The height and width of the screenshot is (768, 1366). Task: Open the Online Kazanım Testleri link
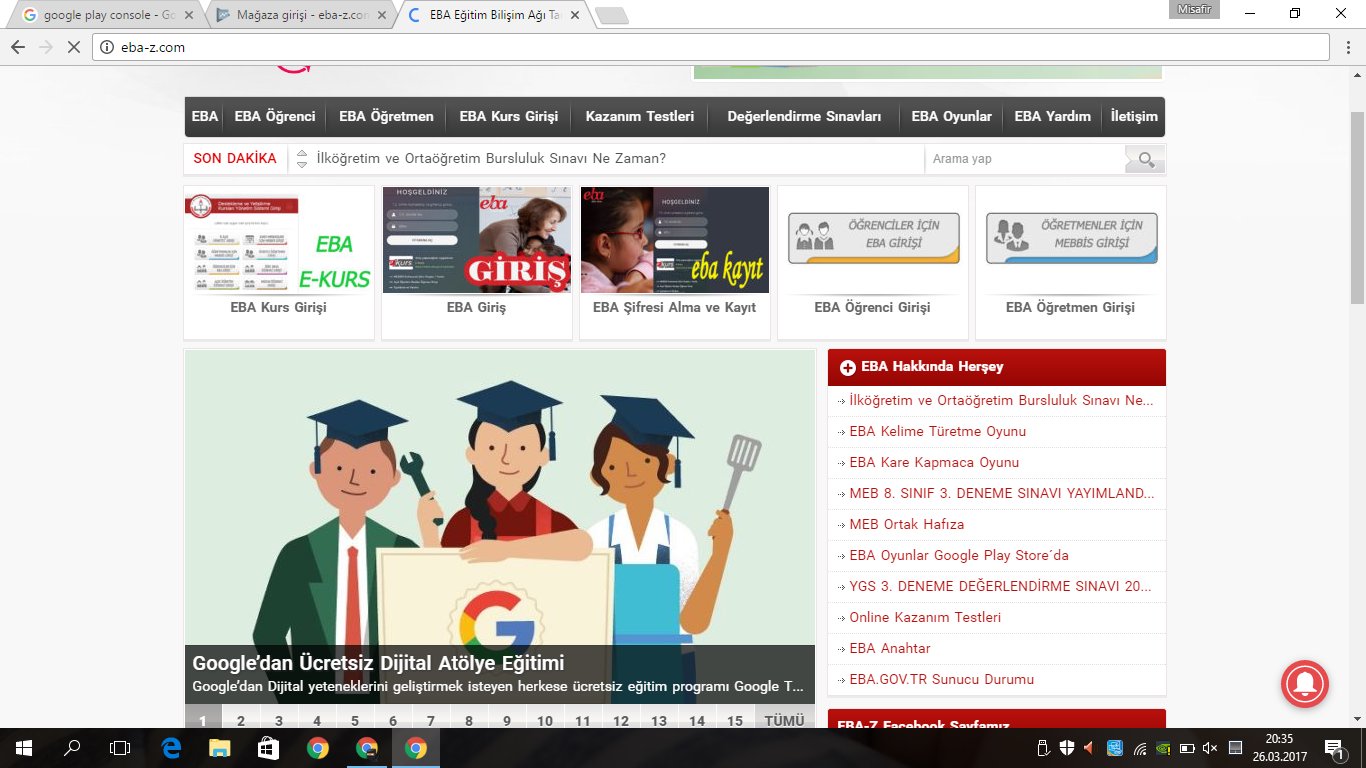point(925,618)
